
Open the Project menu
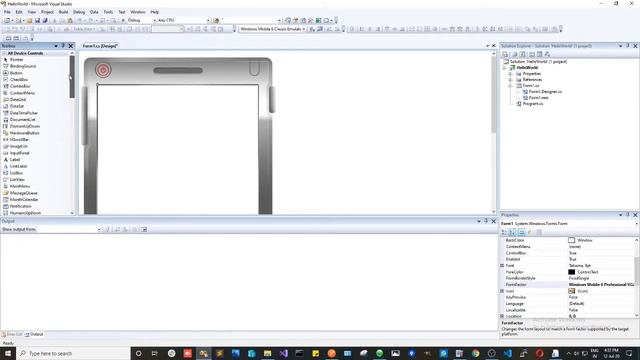pos(47,12)
